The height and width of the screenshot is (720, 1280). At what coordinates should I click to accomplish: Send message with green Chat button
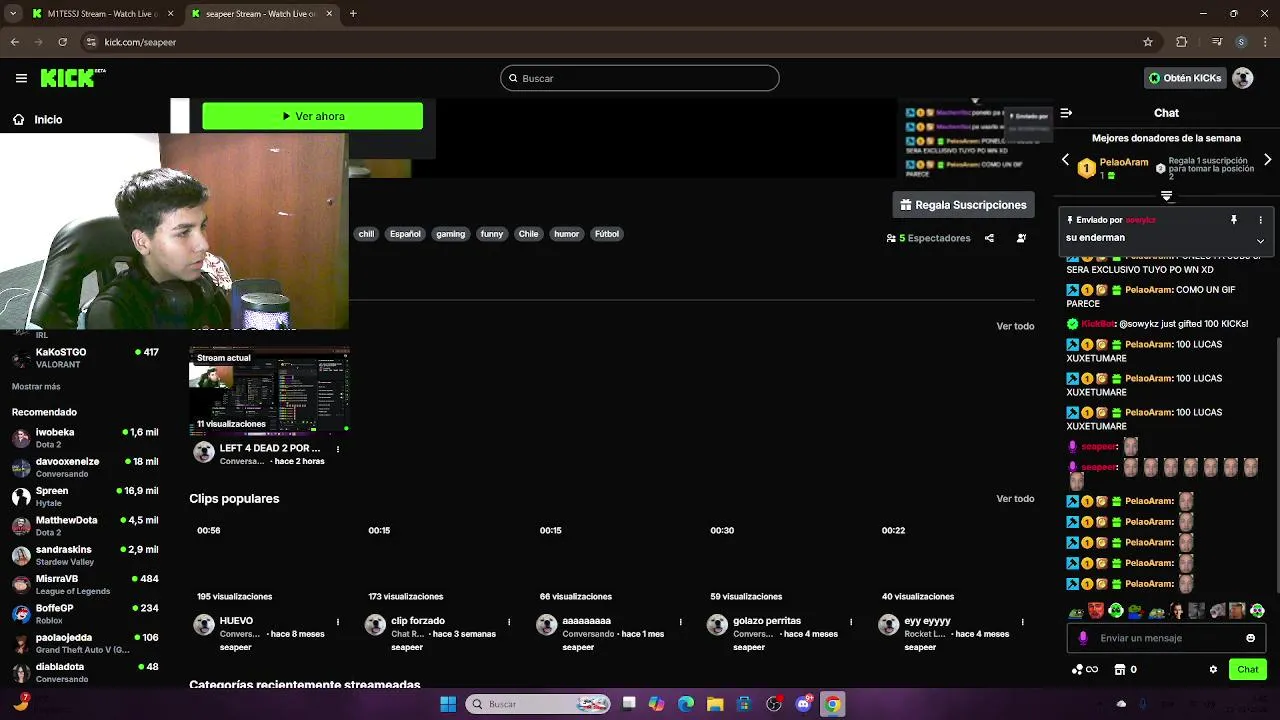pyautogui.click(x=1248, y=669)
